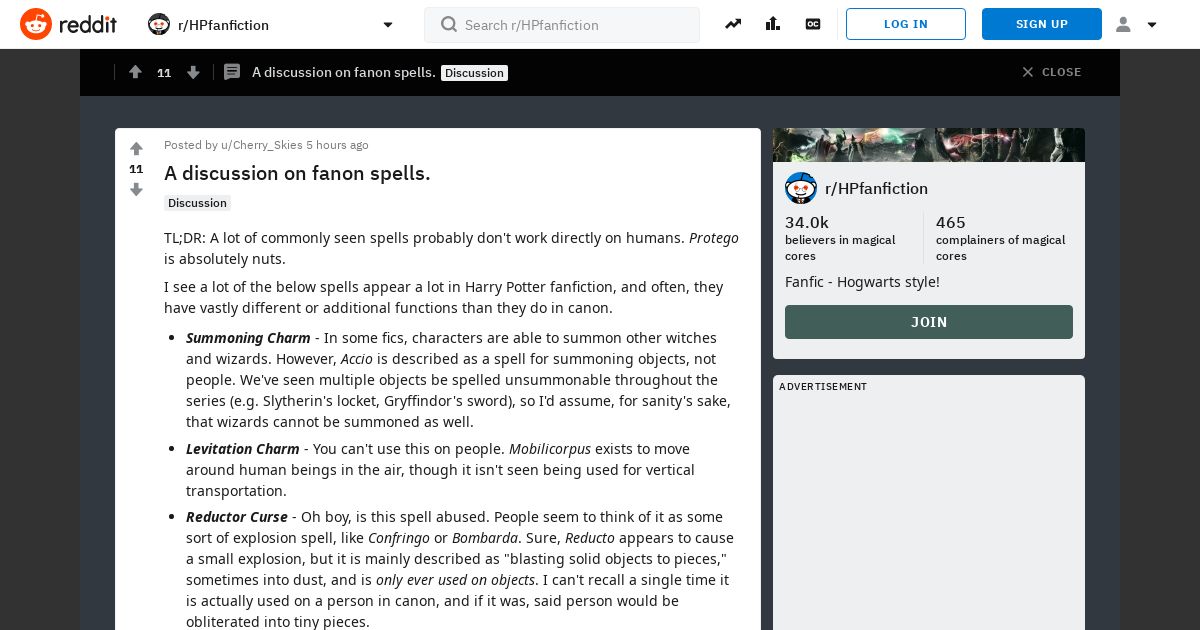This screenshot has width=1200, height=630.
Task: Click the text post icon in top bar
Action: click(232, 72)
